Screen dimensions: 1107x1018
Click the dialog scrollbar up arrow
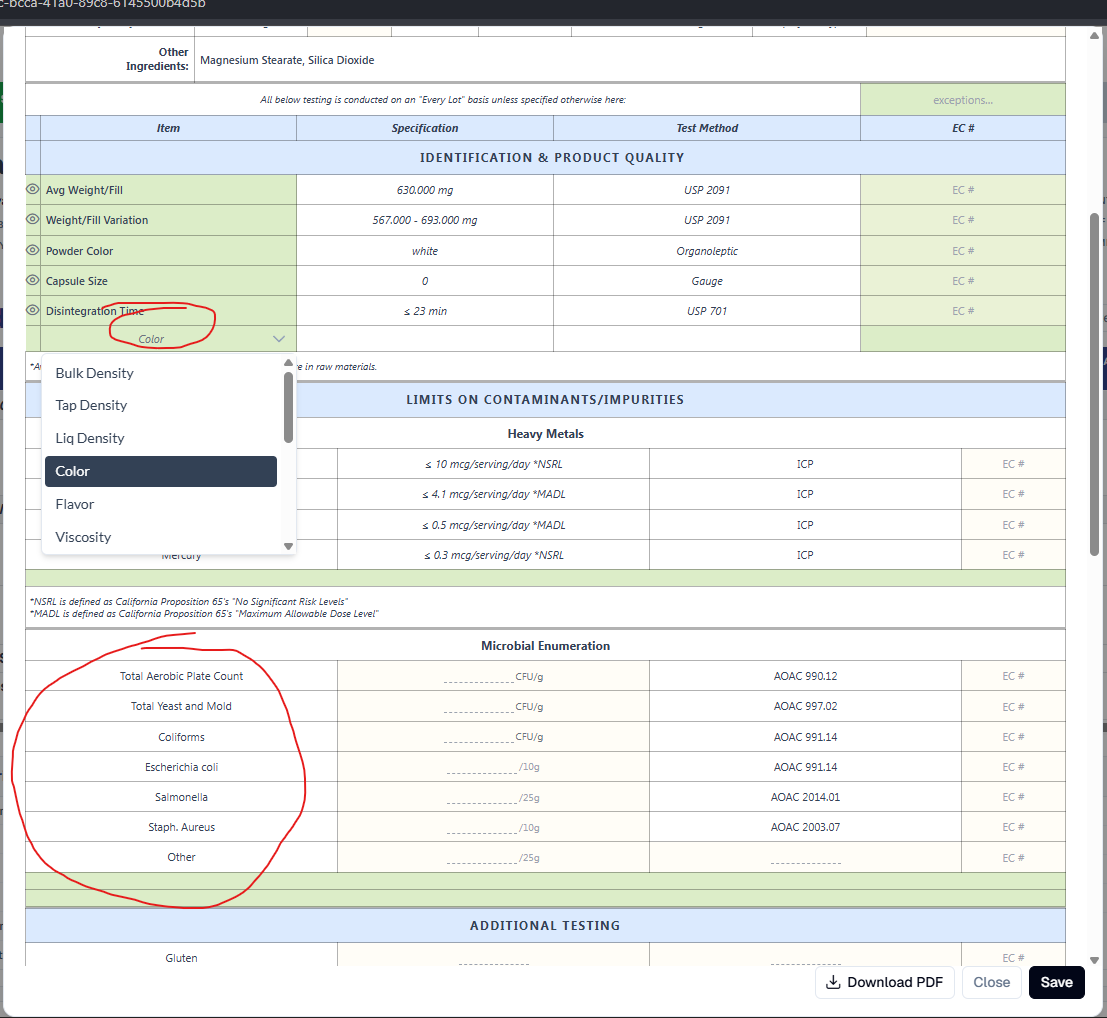click(x=1094, y=35)
